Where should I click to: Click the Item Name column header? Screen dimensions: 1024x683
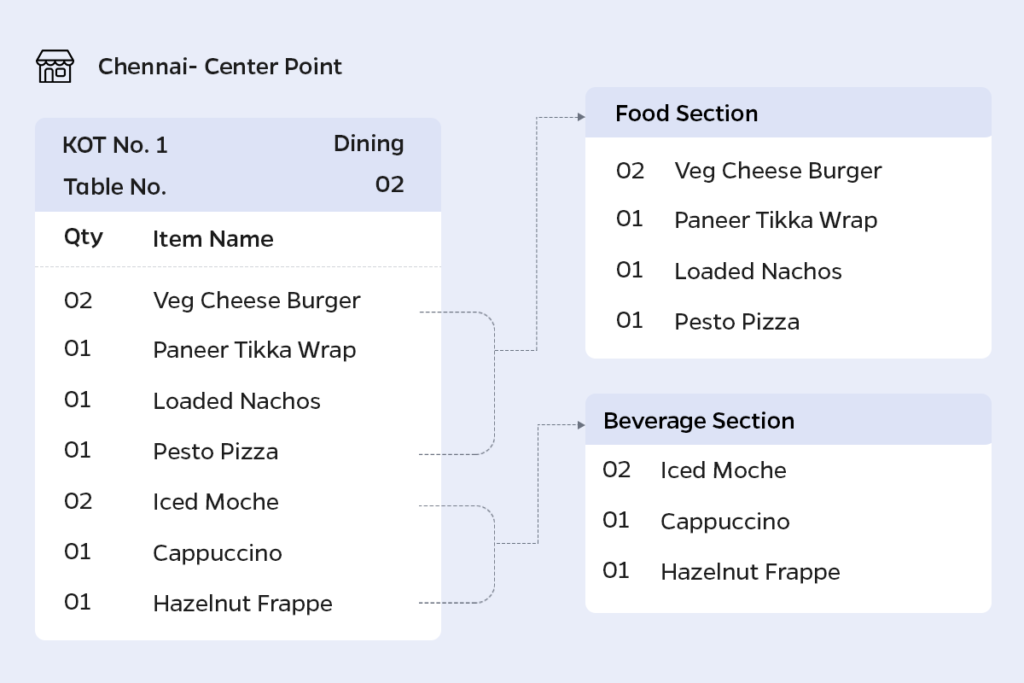213,239
